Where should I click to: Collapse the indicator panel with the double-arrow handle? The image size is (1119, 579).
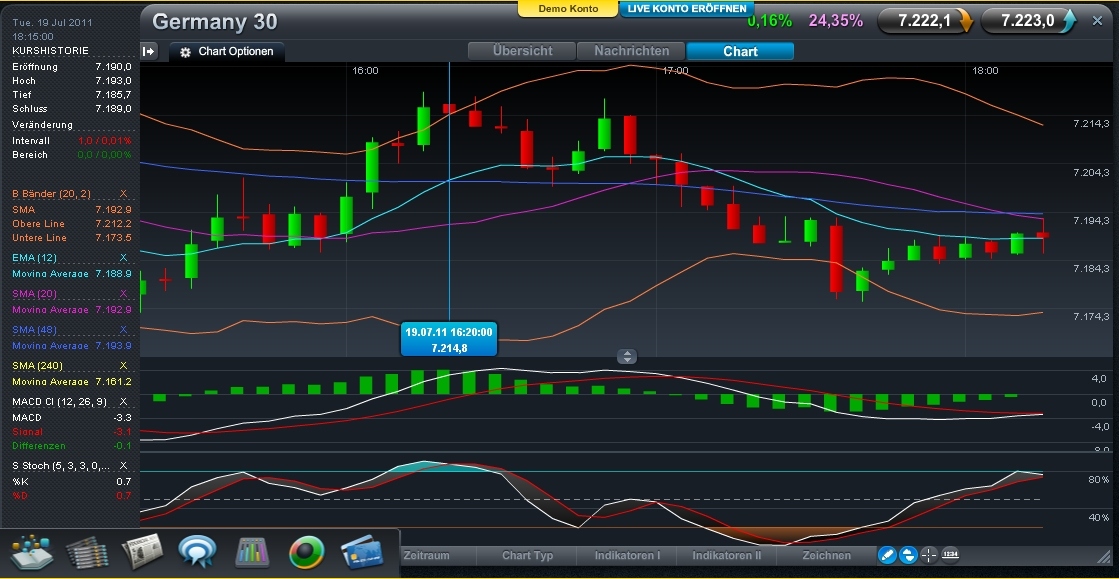click(625, 357)
